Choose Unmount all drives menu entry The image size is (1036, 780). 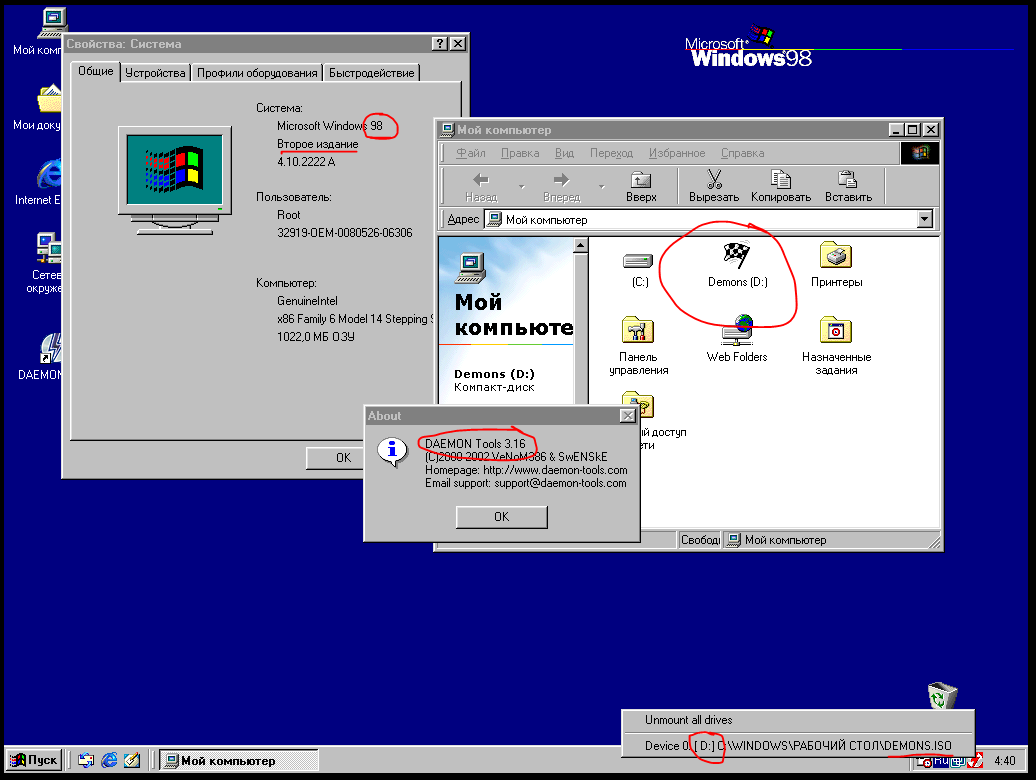click(688, 720)
